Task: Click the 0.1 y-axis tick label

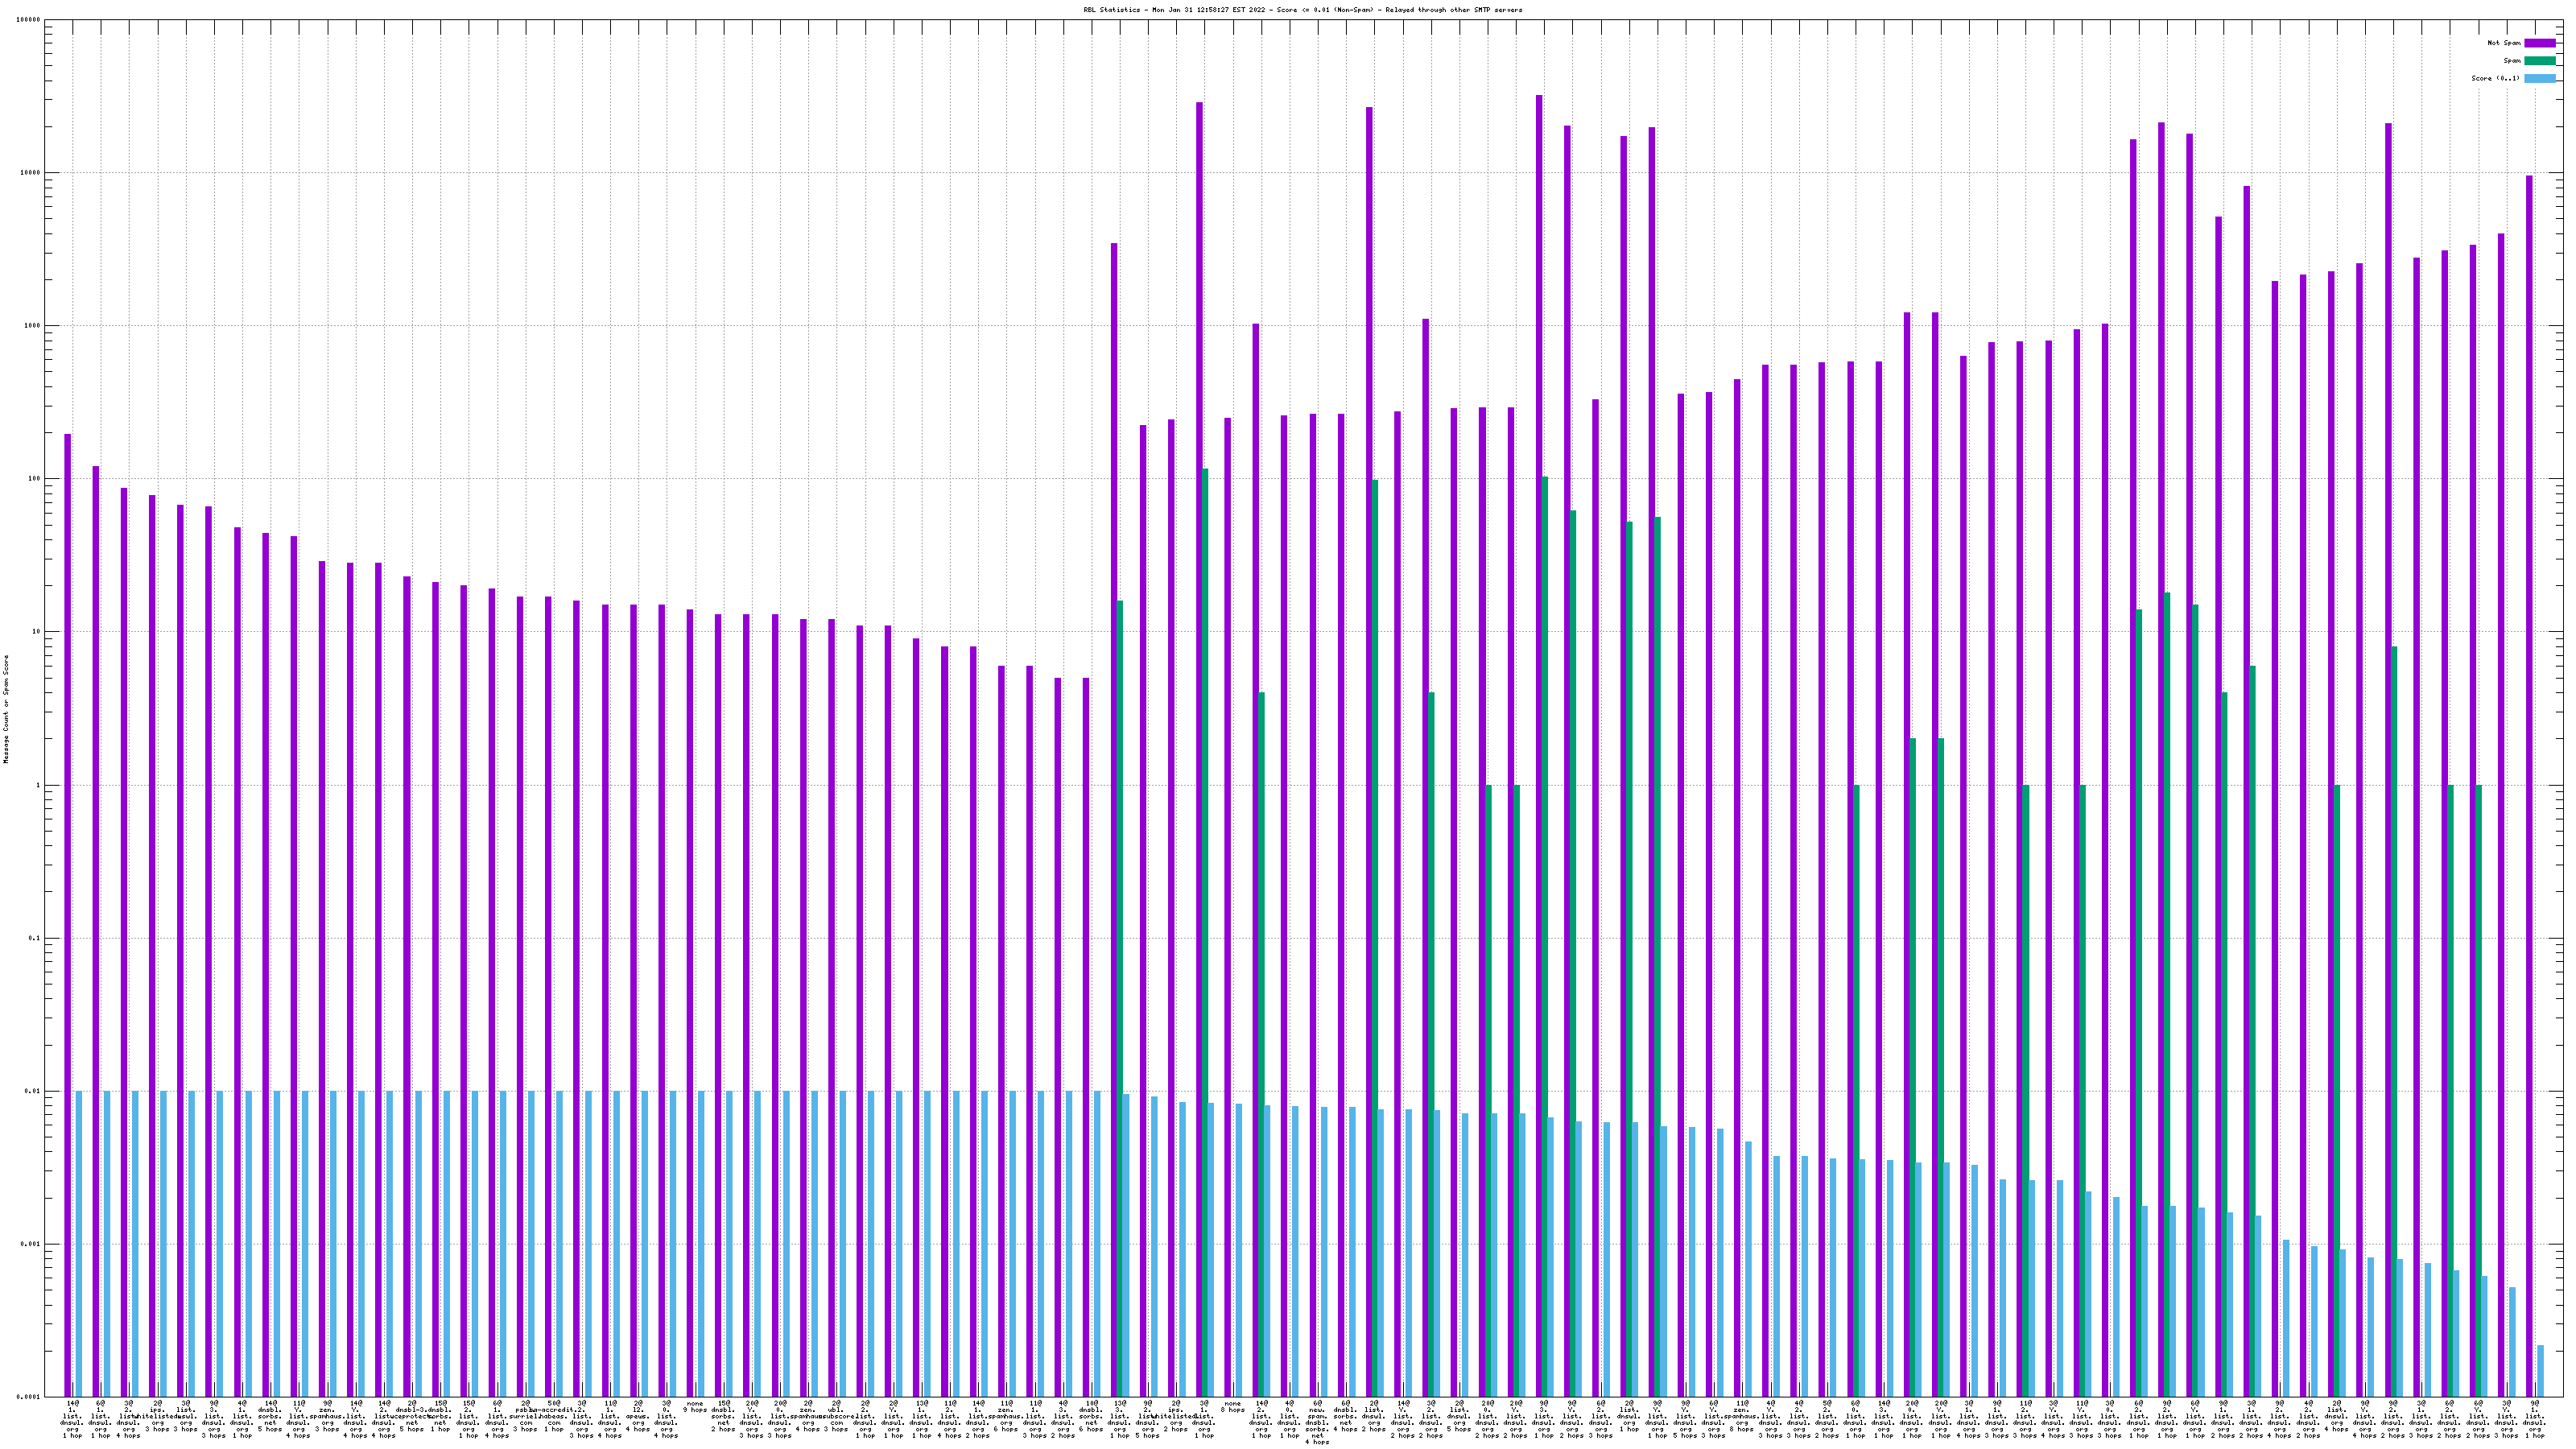Action: click(x=34, y=939)
